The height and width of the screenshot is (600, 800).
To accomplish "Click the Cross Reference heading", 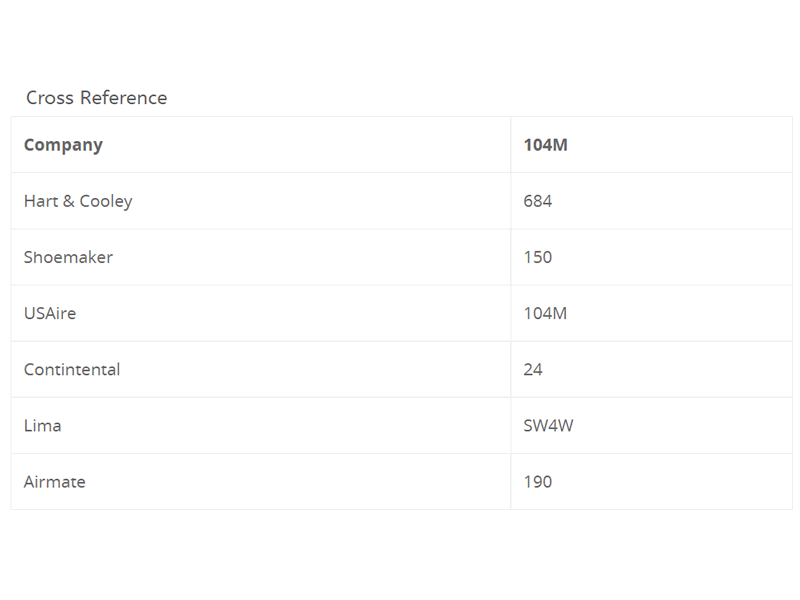I will (x=96, y=98).
